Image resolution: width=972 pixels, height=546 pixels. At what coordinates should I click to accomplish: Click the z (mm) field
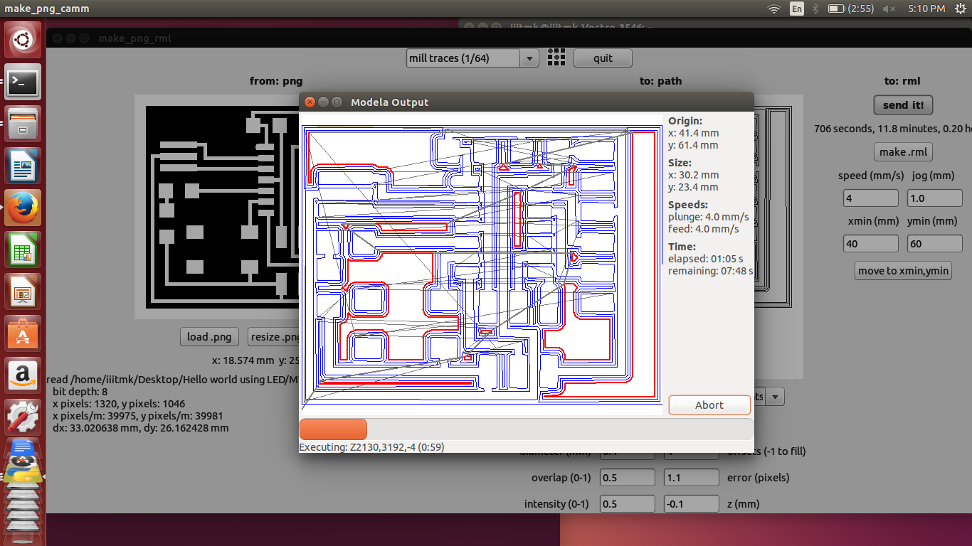[x=691, y=504]
